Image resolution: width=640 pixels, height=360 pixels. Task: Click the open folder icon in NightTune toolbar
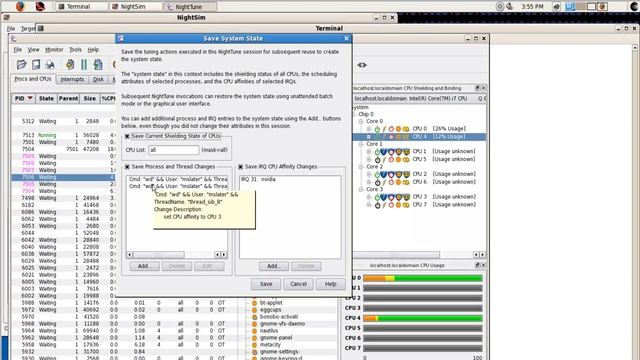(x=22, y=64)
